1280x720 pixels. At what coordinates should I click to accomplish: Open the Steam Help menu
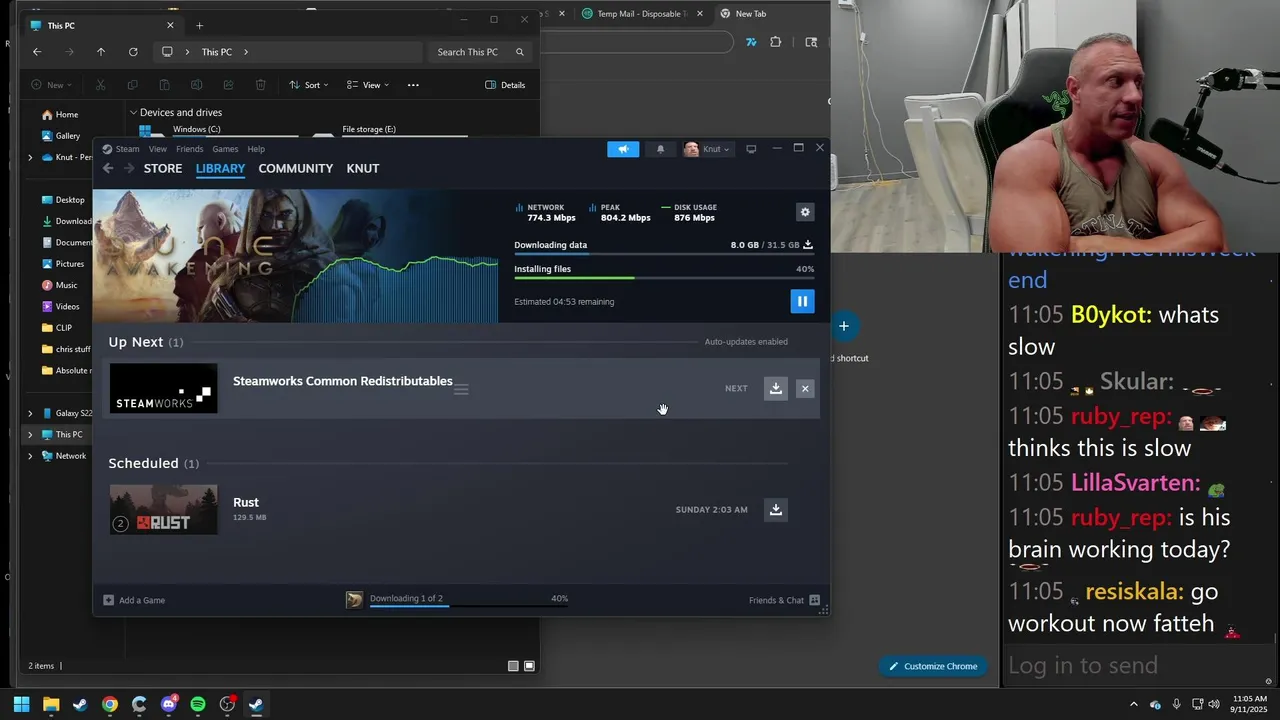tap(256, 149)
